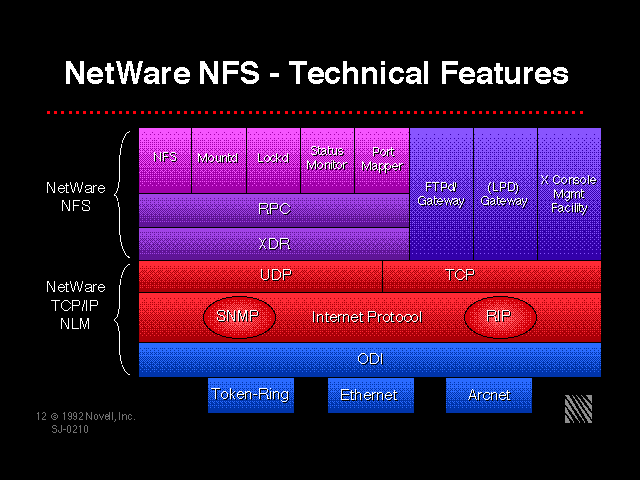Select the Token-Ring block
Image resolution: width=640 pixels, height=480 pixels.
pyautogui.click(x=251, y=395)
